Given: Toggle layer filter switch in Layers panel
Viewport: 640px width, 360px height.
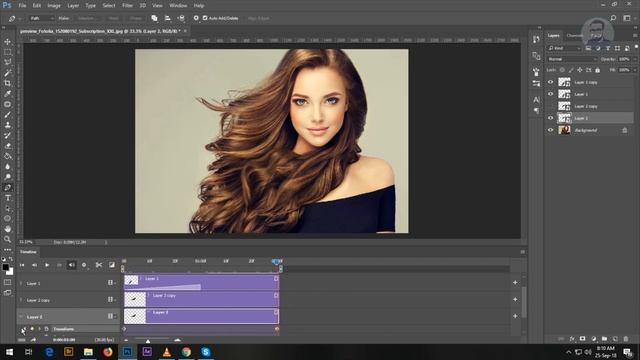Looking at the screenshot, I should pyautogui.click(x=636, y=47).
